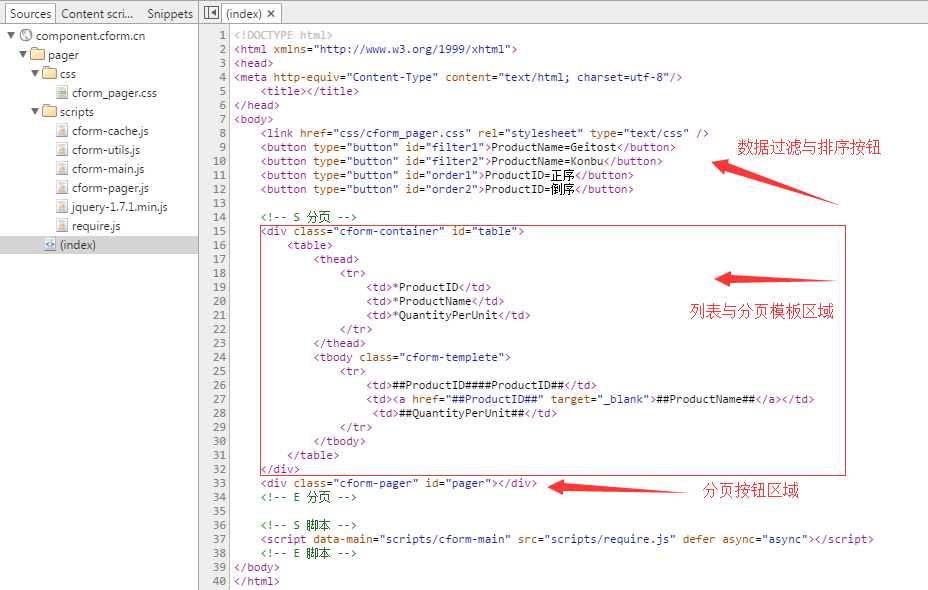Set breakpoint on line number 9

point(222,147)
